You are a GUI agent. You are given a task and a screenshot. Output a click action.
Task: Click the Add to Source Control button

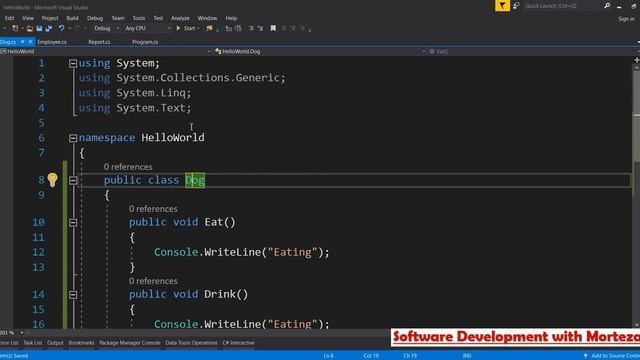click(611, 356)
